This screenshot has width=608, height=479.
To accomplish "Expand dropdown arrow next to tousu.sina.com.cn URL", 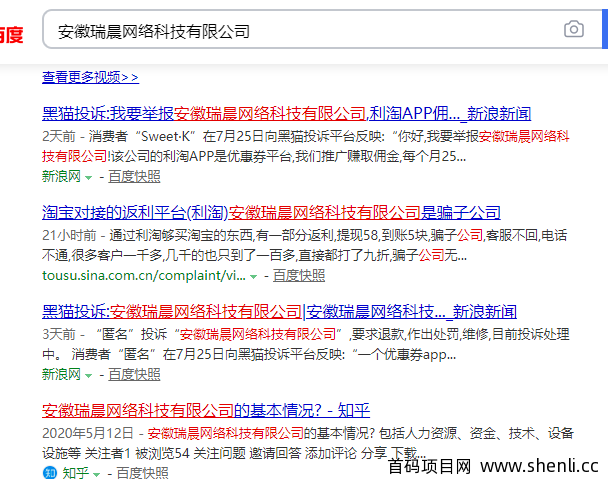I will (x=253, y=277).
